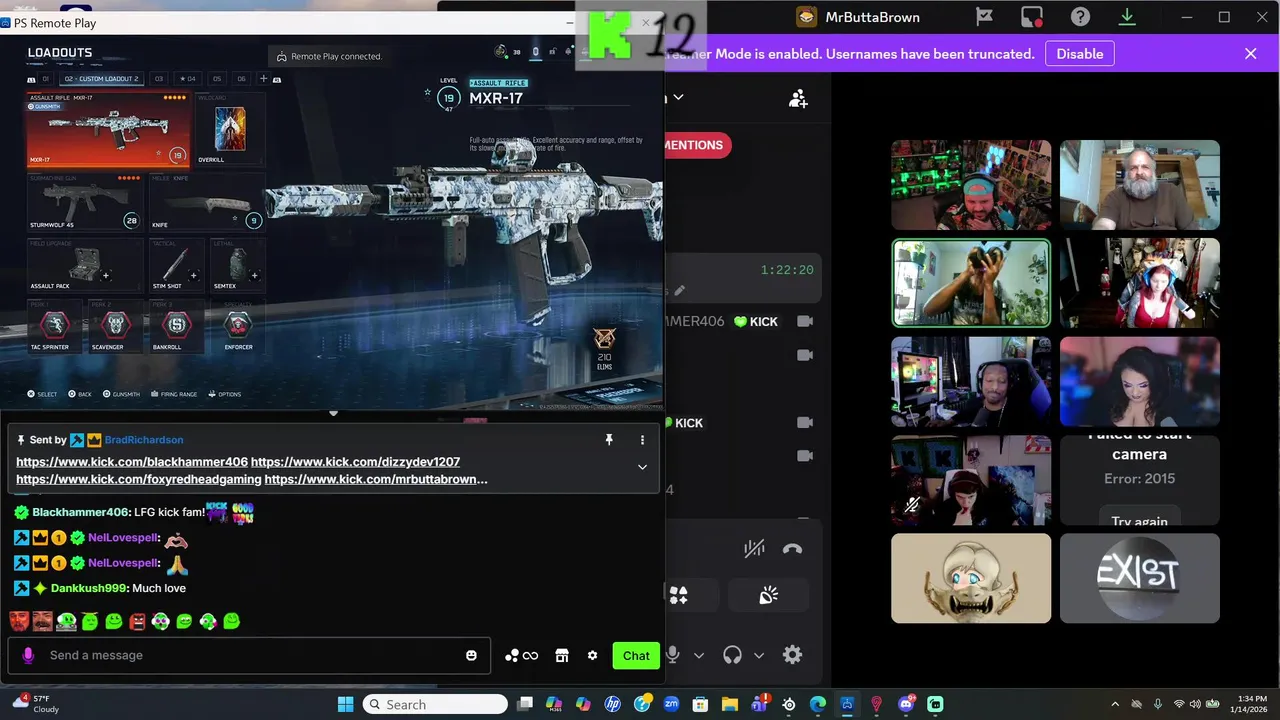Click the green download update icon
Image resolution: width=1280 pixels, height=720 pixels.
point(1127,17)
